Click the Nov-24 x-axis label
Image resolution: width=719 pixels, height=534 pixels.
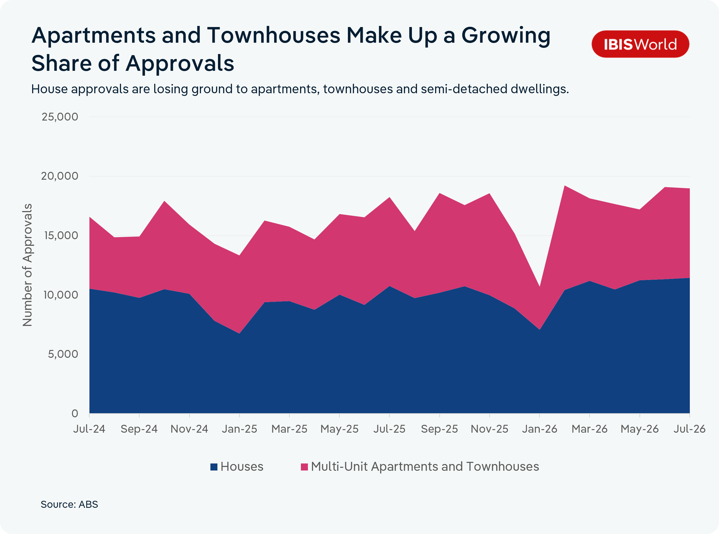[189, 429]
